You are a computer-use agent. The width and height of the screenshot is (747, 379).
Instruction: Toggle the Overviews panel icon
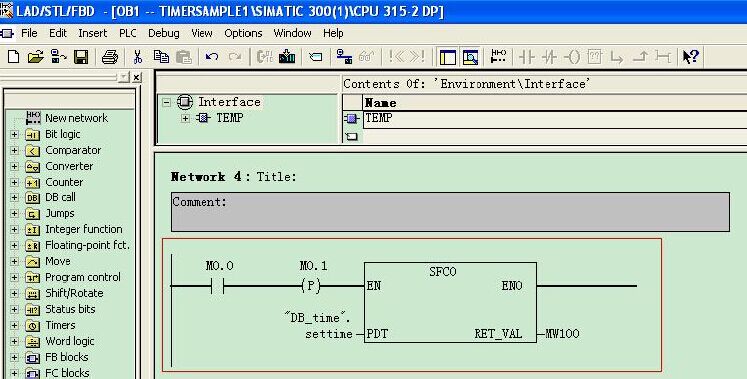point(447,58)
